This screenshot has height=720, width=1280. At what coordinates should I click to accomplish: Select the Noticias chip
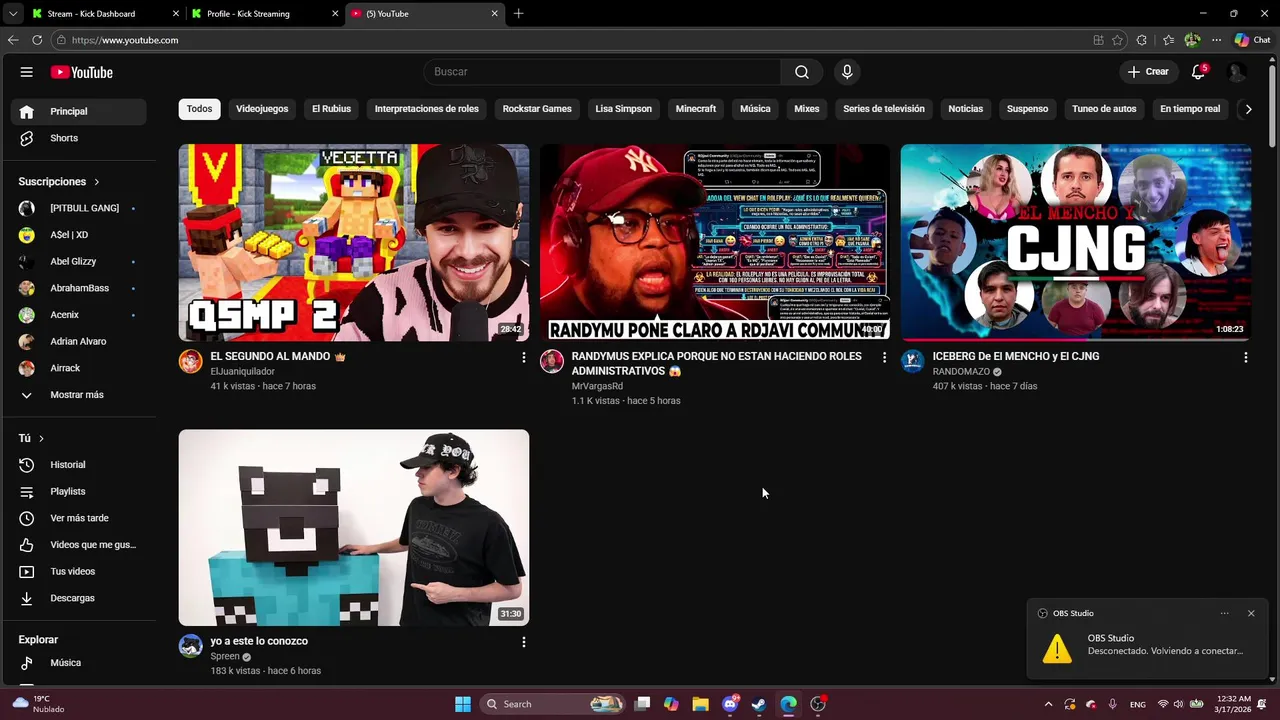[x=965, y=109]
